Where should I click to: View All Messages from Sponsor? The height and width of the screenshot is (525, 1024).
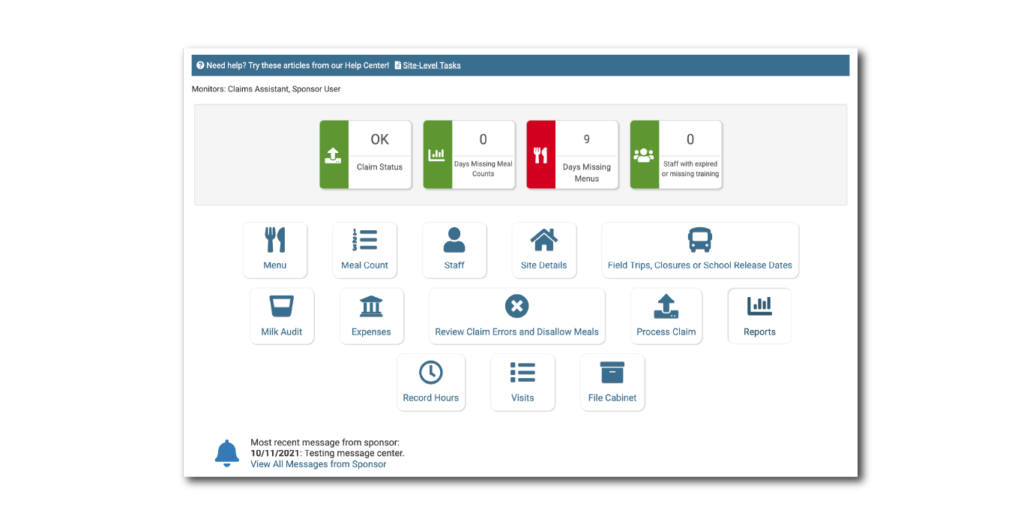click(318, 464)
